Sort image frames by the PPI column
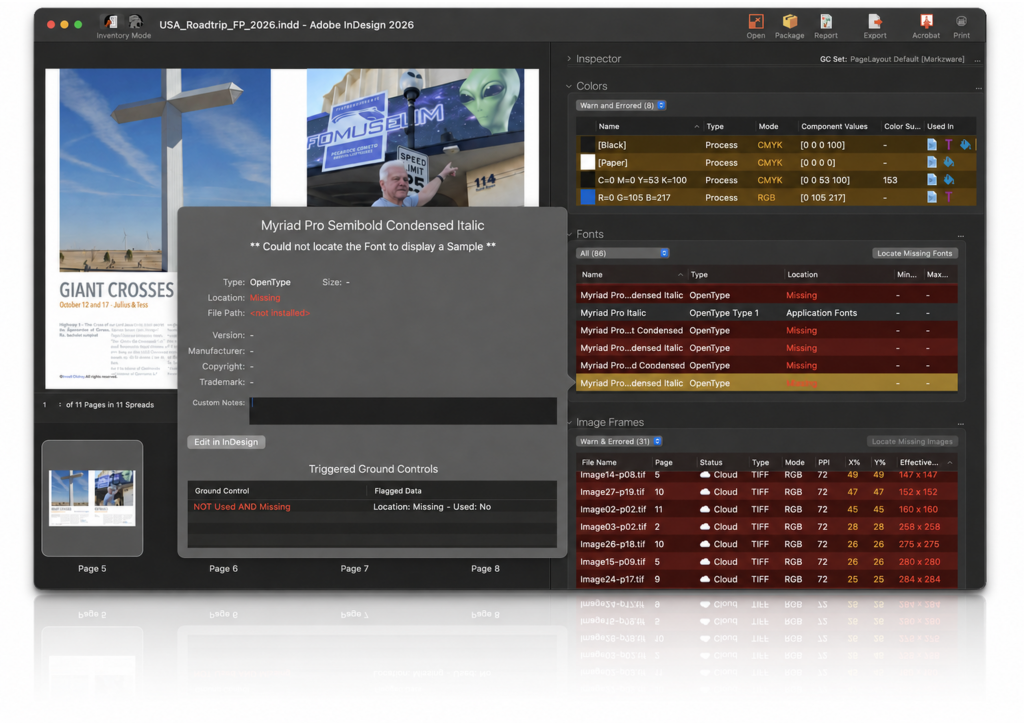This screenshot has width=1024, height=725. coord(824,462)
